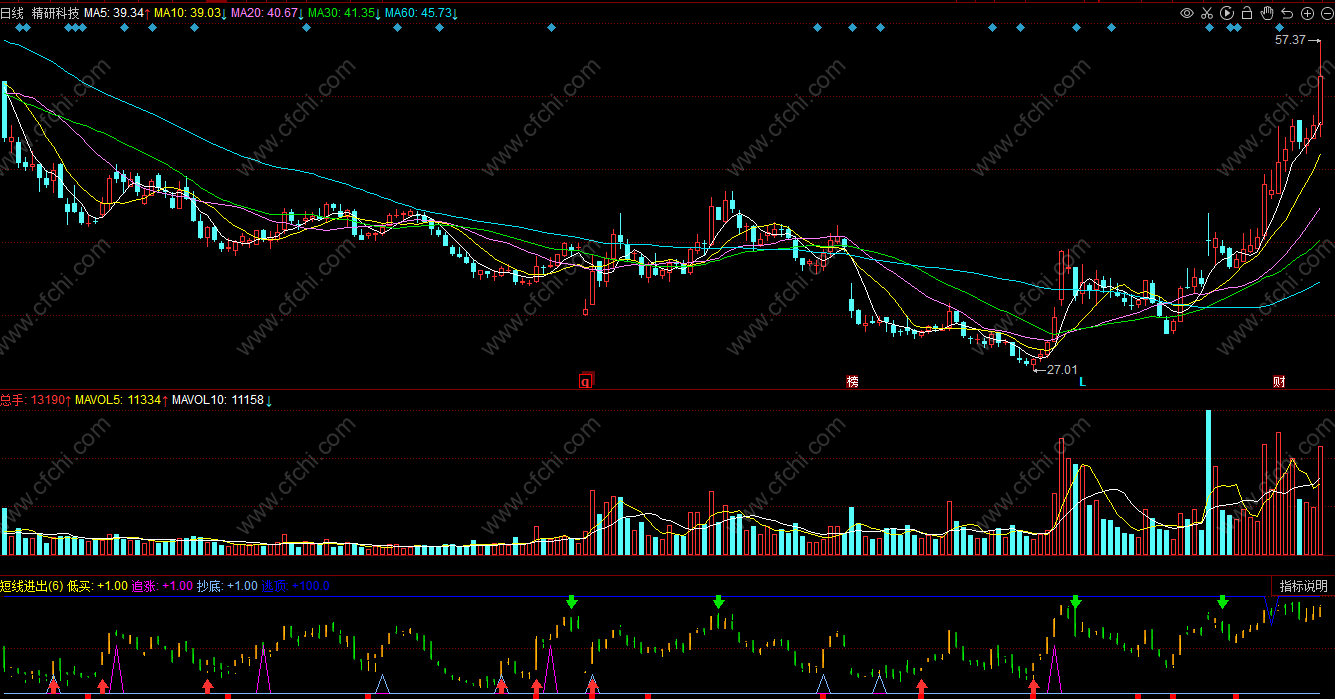Viewport: 1335px width, 699px height.
Task: Toggle the padlock lock icon
Action: point(1247,13)
